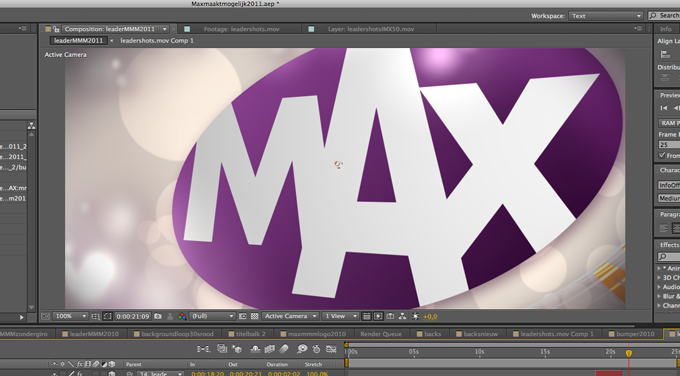Image resolution: width=680 pixels, height=376 pixels.
Task: Click the snapshot camera icon in viewer footer
Action: coord(158,316)
